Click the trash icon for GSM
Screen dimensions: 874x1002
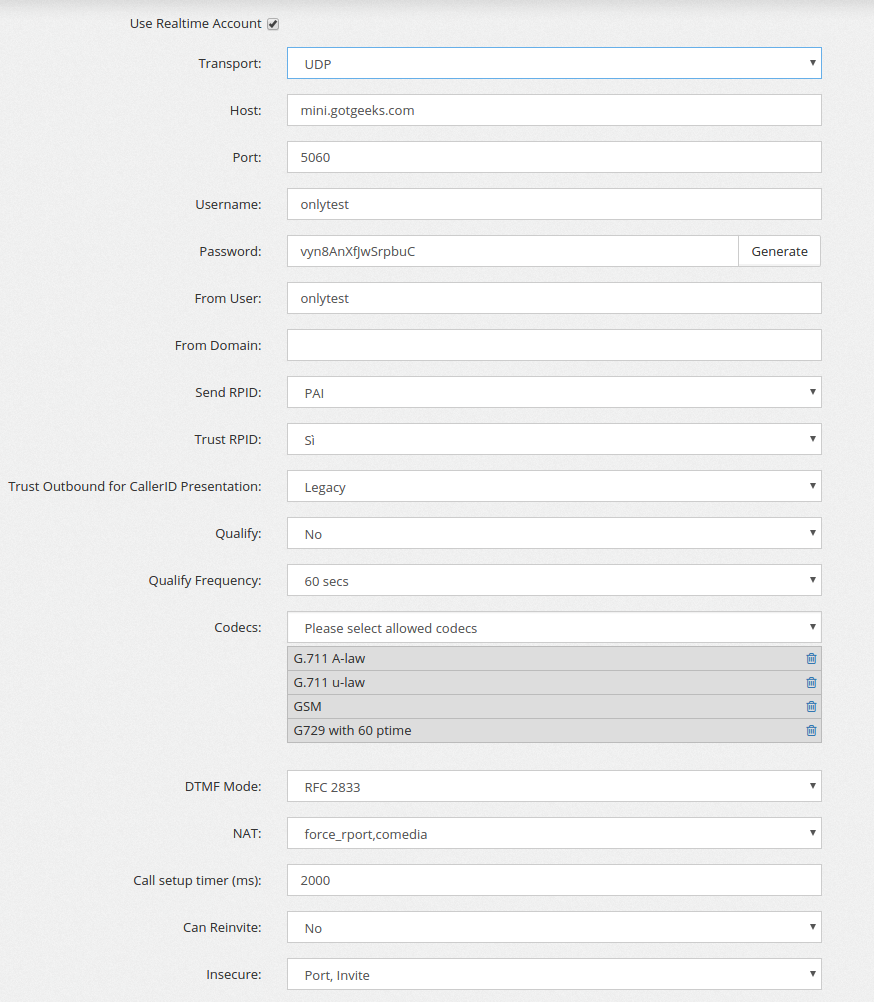(811, 706)
